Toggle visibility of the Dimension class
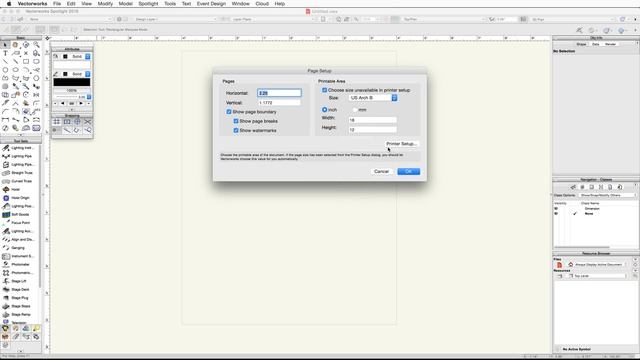The height and width of the screenshot is (360, 640). tap(556, 209)
